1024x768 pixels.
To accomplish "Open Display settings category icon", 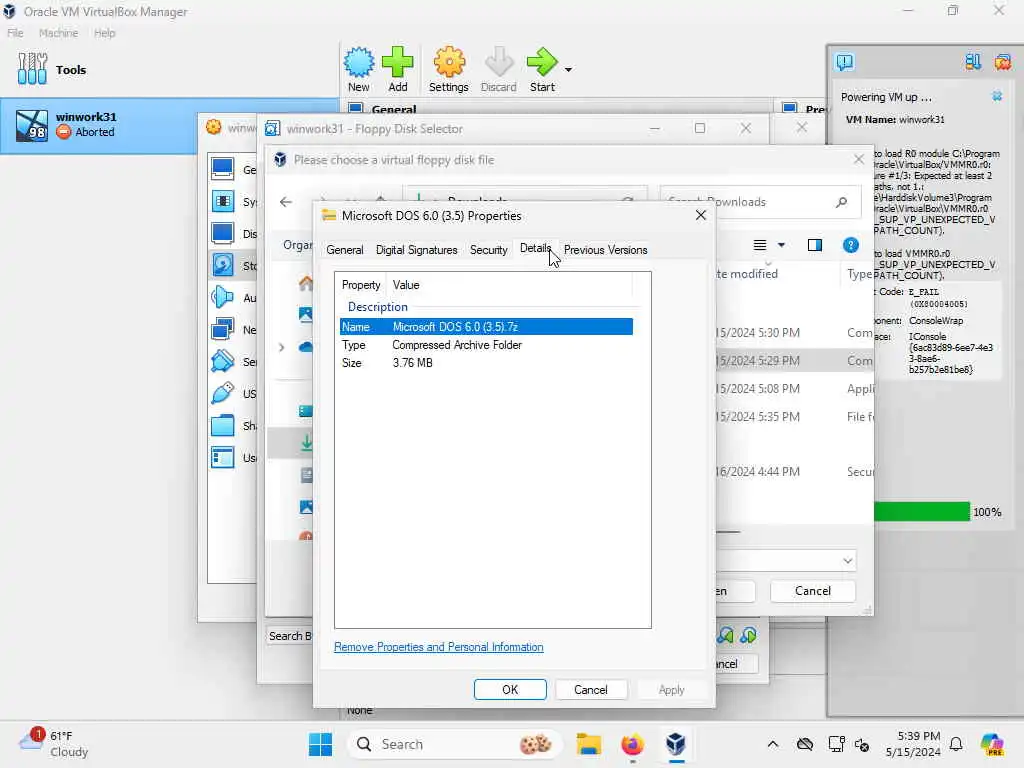I will point(223,233).
